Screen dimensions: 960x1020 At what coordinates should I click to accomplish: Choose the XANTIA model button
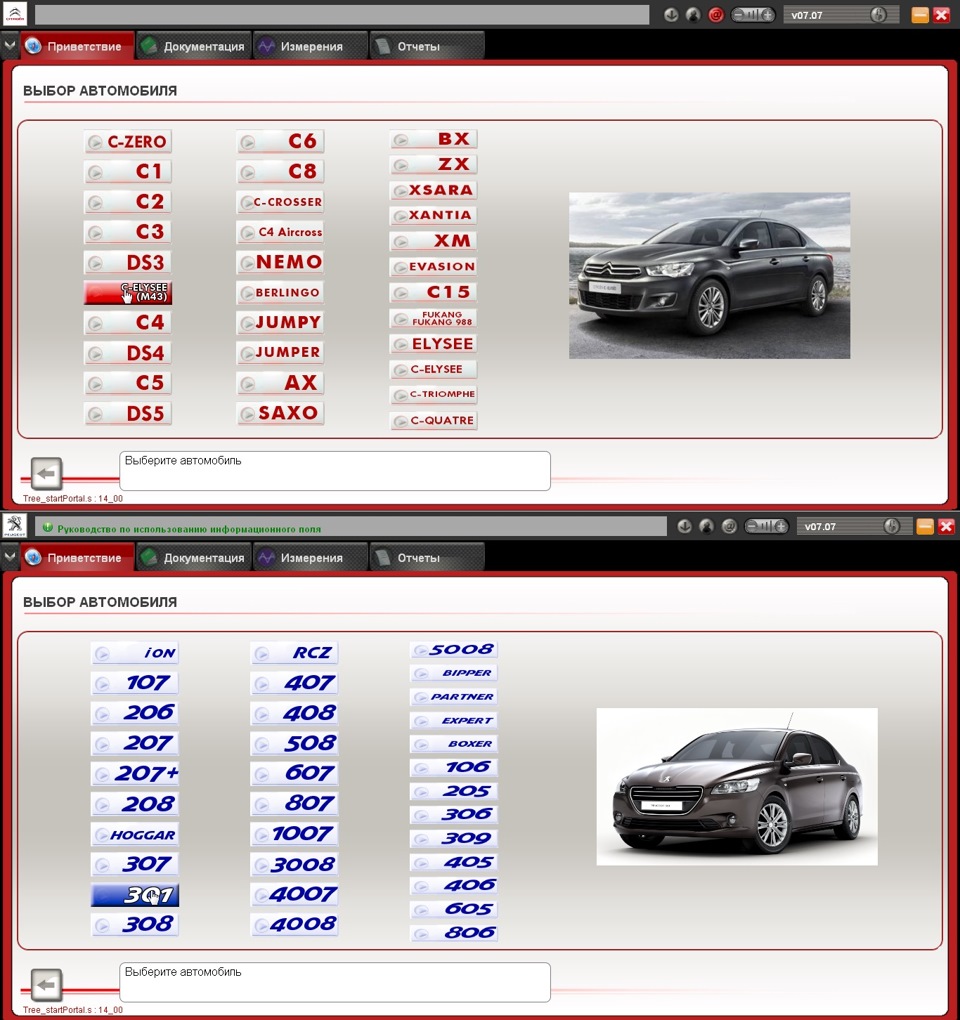pyautogui.click(x=434, y=215)
